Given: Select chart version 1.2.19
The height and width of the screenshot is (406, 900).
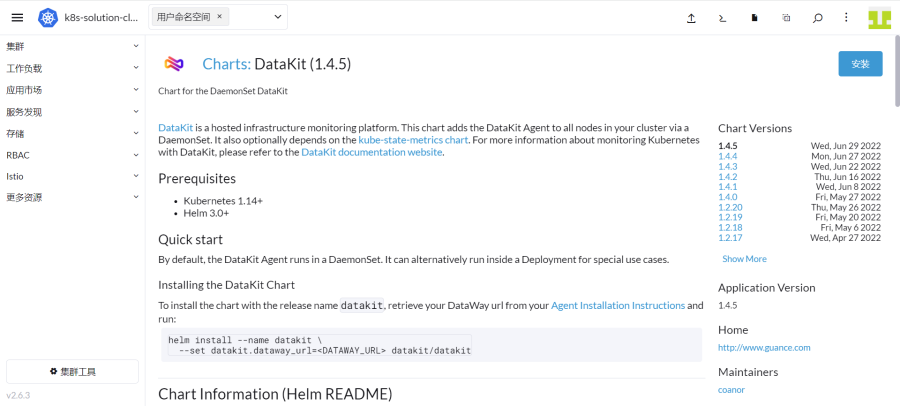Looking at the screenshot, I should tap(730, 217).
